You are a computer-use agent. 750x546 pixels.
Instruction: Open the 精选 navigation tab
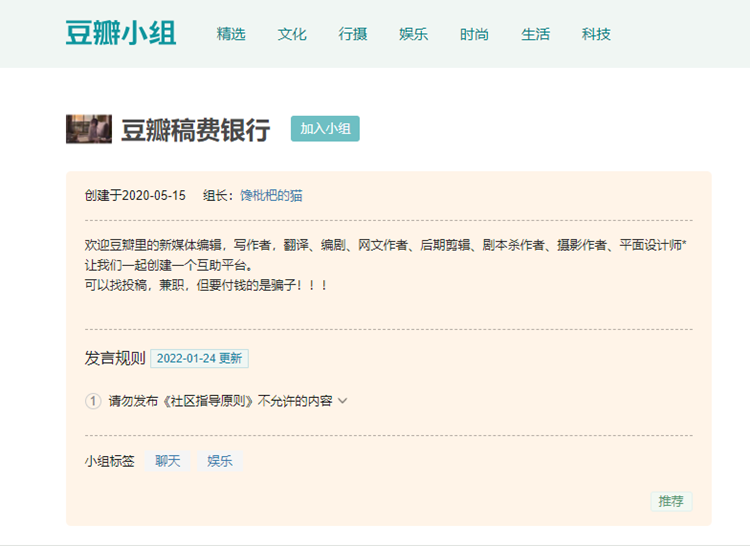[231, 34]
